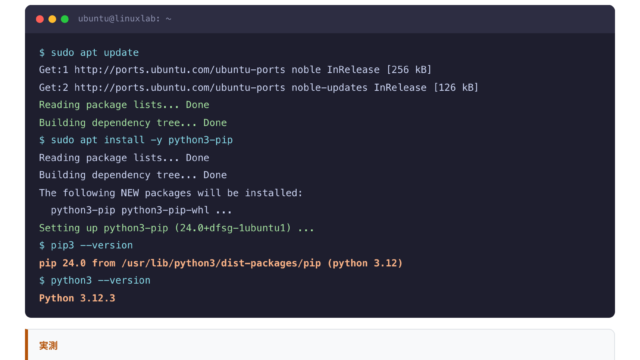Viewport: 640px width, 360px height.
Task: Click the 'Setting up python3-pip (24.0+dfsg-1ubuntu1)' line
Action: [x=176, y=228]
